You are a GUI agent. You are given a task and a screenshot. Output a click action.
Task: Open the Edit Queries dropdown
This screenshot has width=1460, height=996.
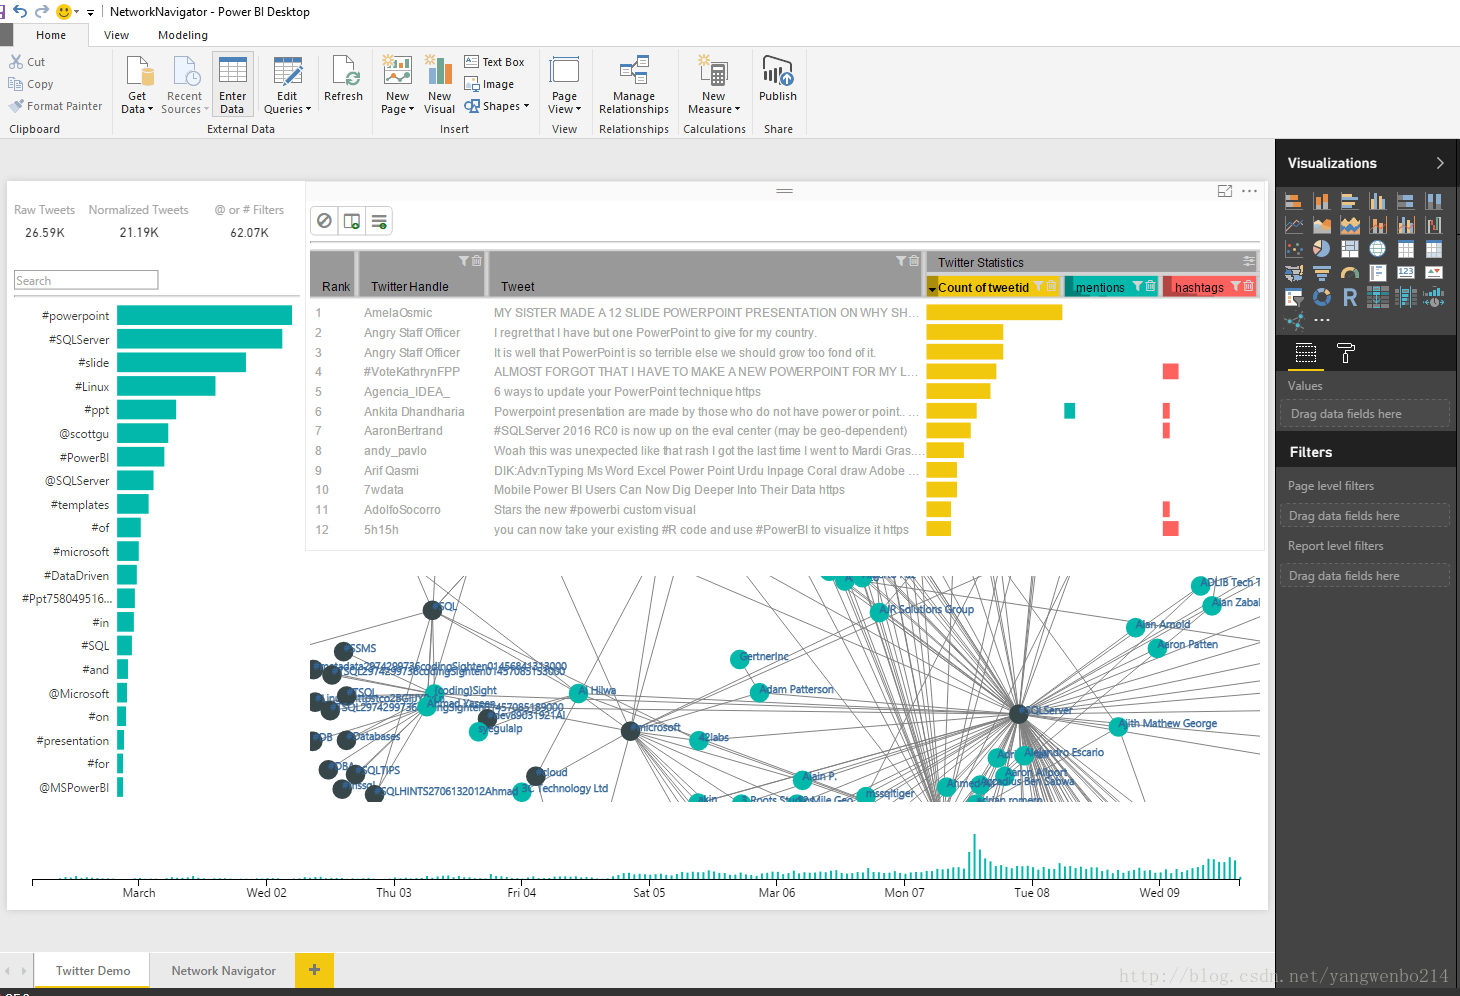tap(287, 86)
